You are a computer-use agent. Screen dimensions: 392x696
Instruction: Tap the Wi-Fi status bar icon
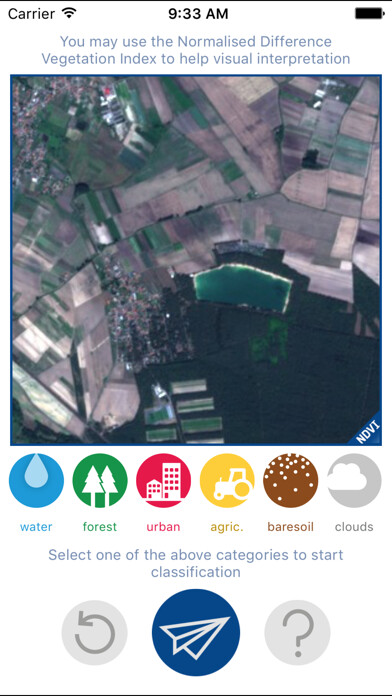point(69,13)
